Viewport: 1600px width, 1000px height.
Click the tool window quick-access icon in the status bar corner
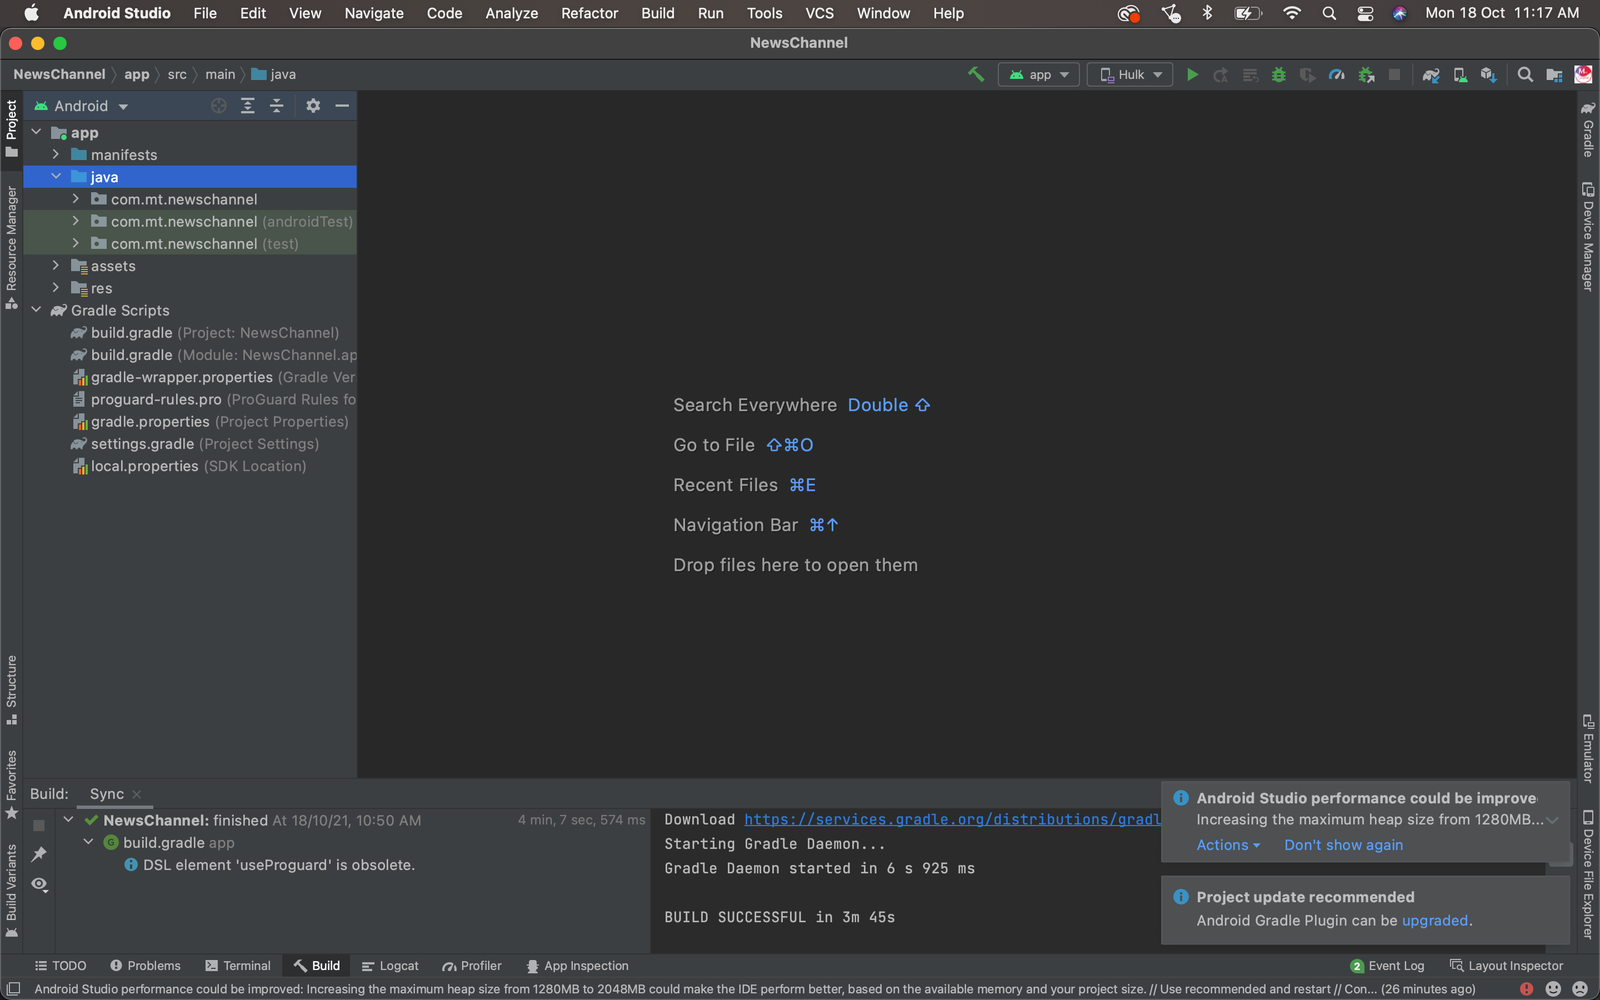(x=13, y=989)
